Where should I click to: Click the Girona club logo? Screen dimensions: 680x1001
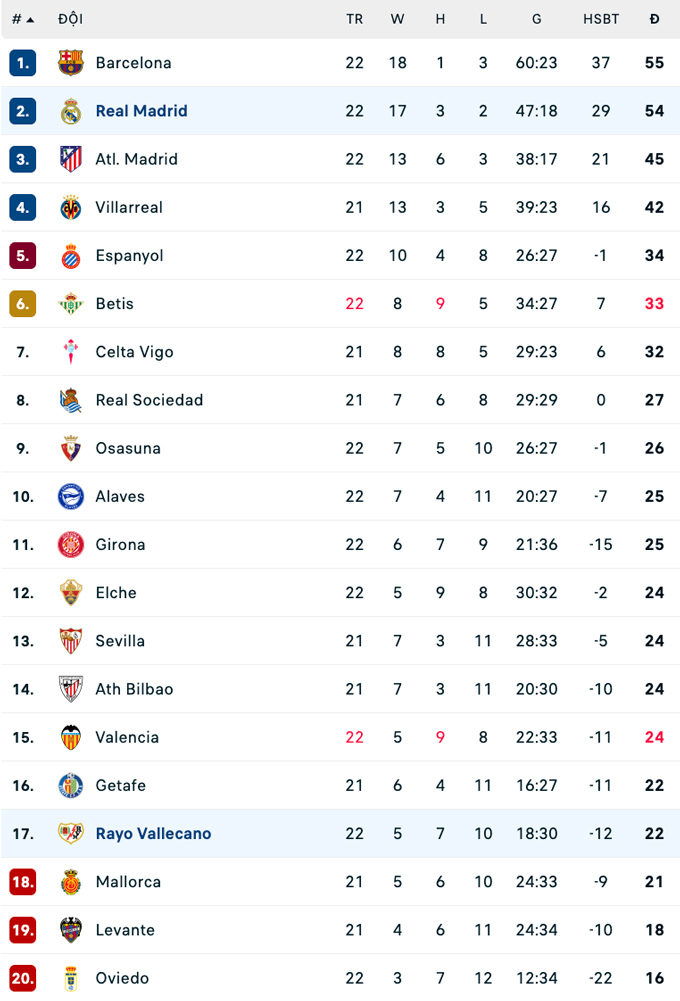point(71,545)
